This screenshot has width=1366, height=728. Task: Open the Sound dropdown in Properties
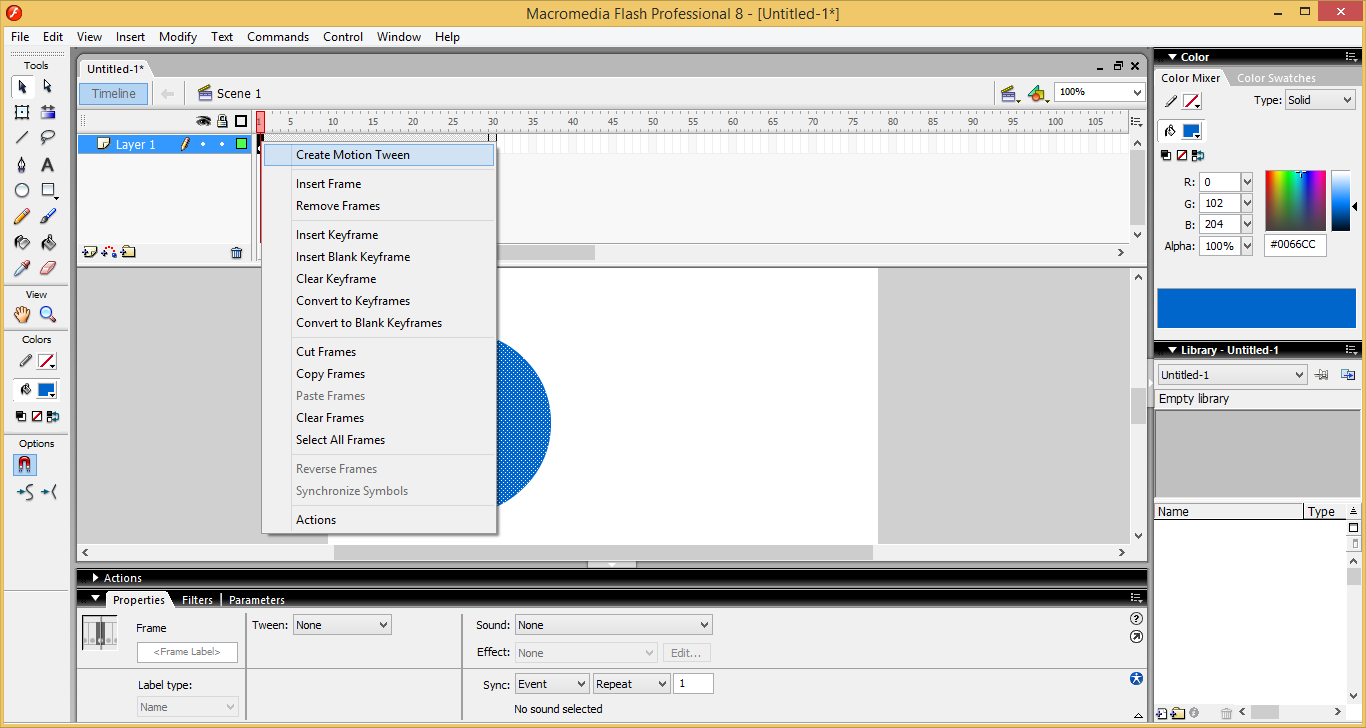(x=613, y=625)
